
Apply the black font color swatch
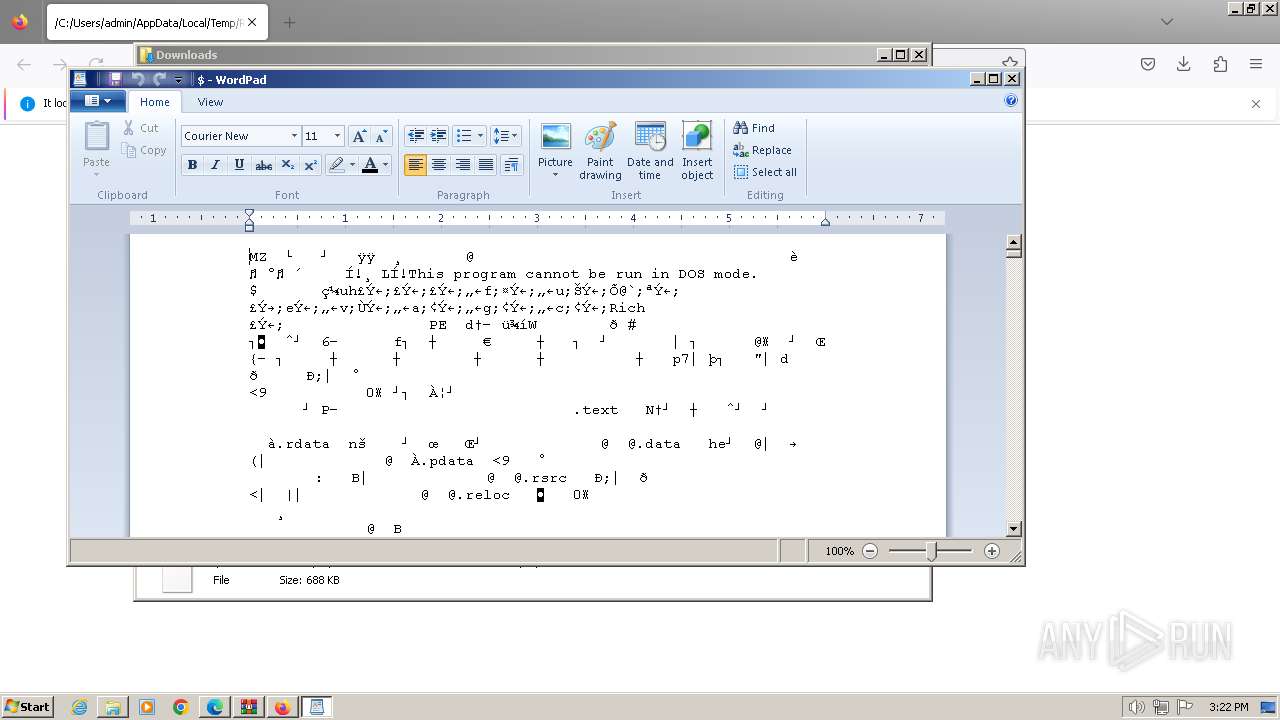[x=370, y=165]
